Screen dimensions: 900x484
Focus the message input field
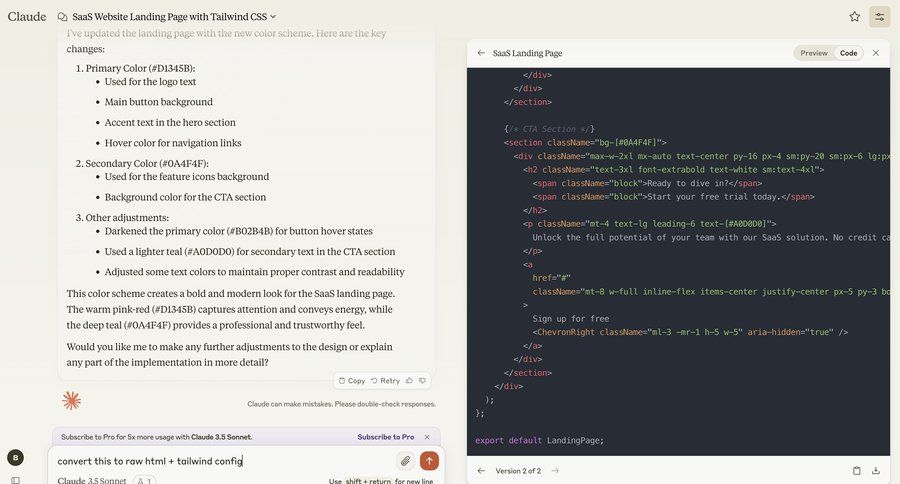[224, 461]
